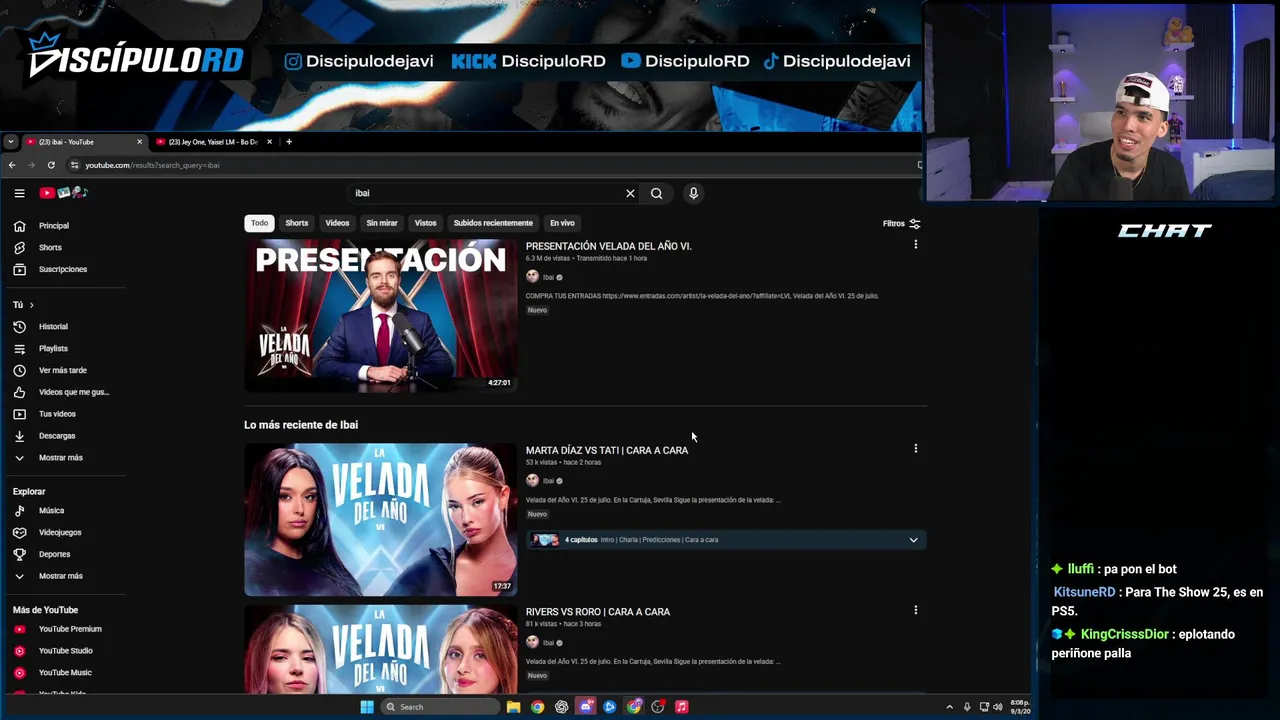Open the browser tab list dropdown
The height and width of the screenshot is (720, 1280).
click(x=10, y=142)
